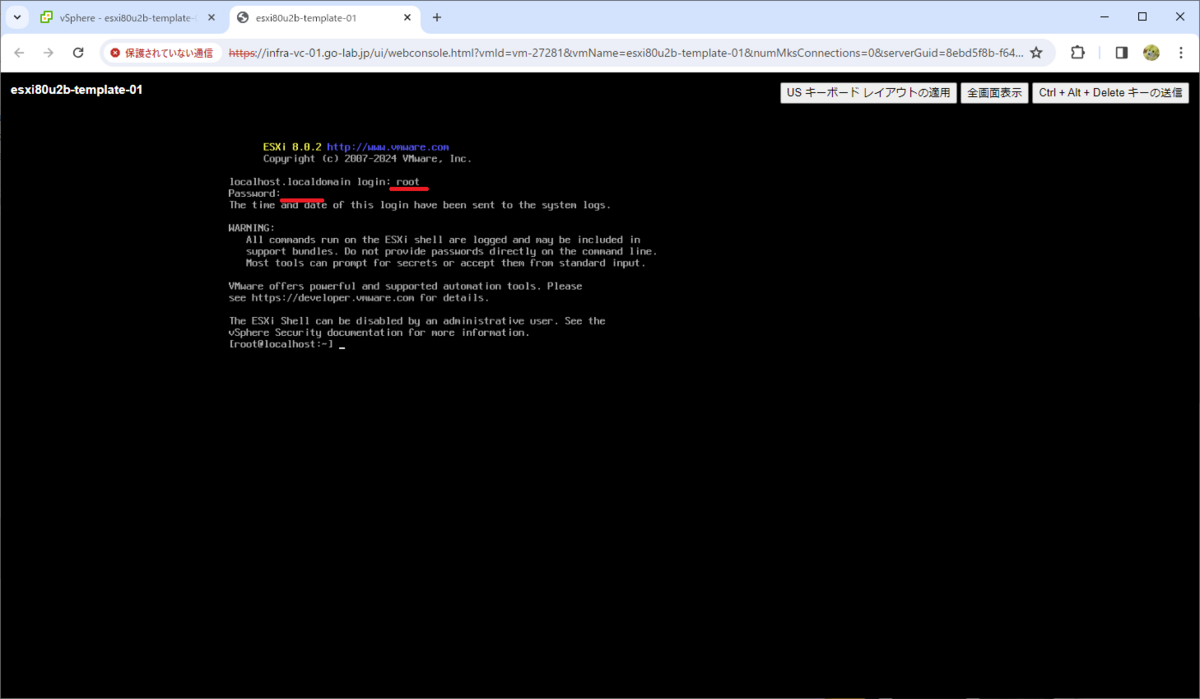Open the Chrome profile avatar
This screenshot has height=699, width=1200.
(x=1151, y=53)
